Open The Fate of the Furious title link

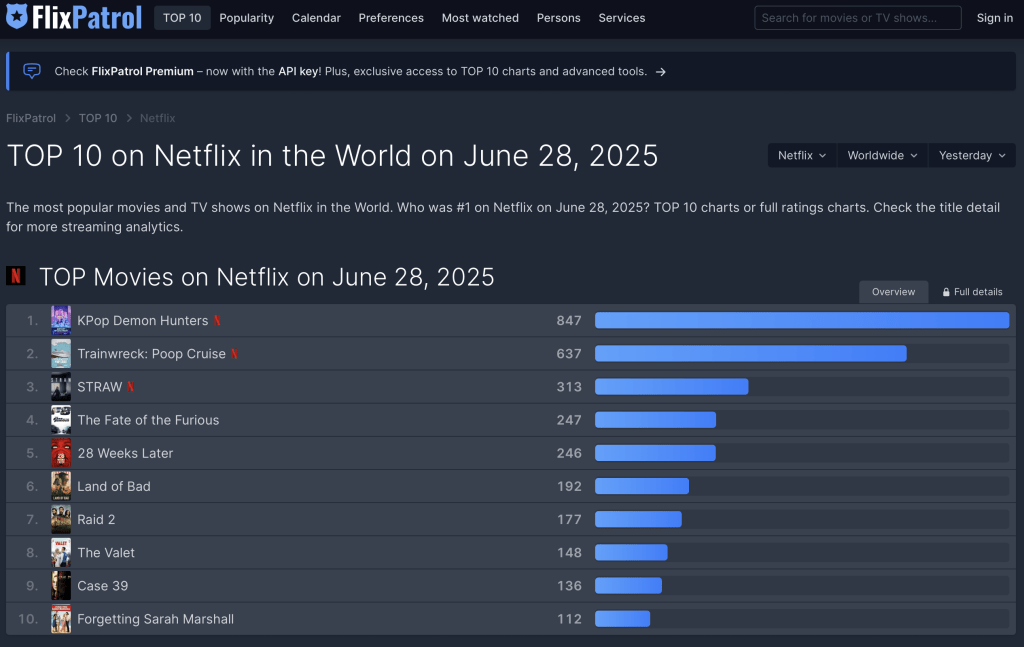(x=148, y=420)
